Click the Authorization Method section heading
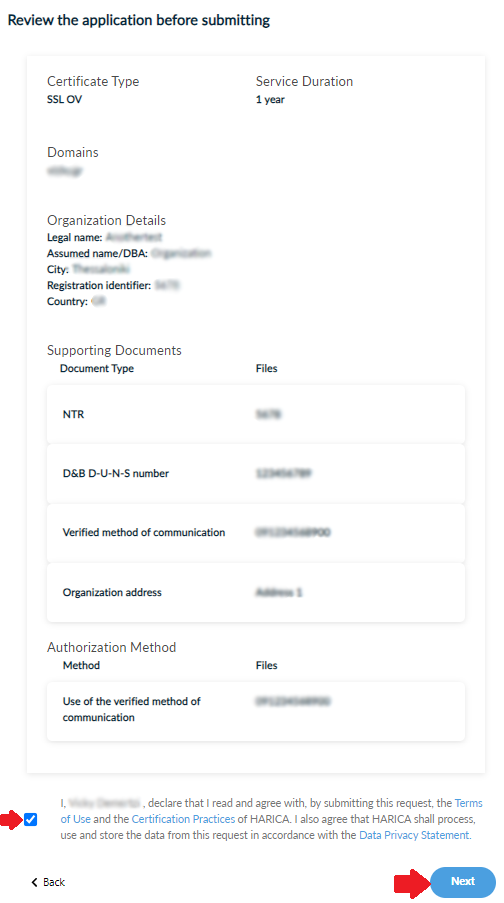 click(x=112, y=647)
